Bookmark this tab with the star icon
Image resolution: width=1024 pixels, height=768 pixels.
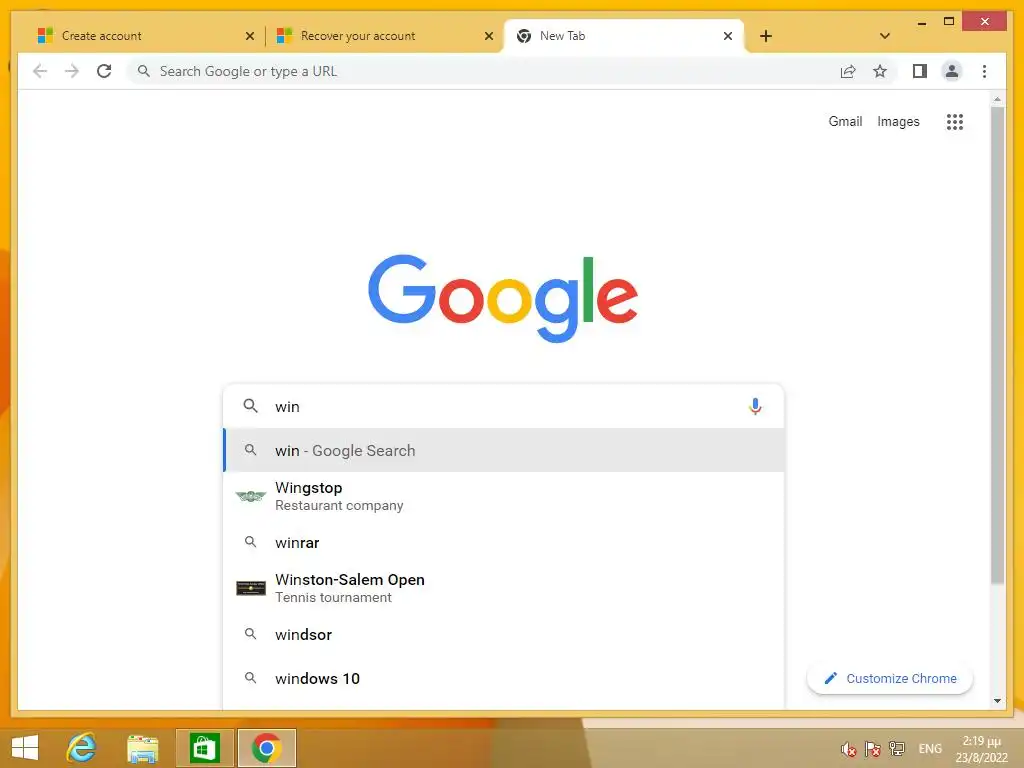(880, 71)
